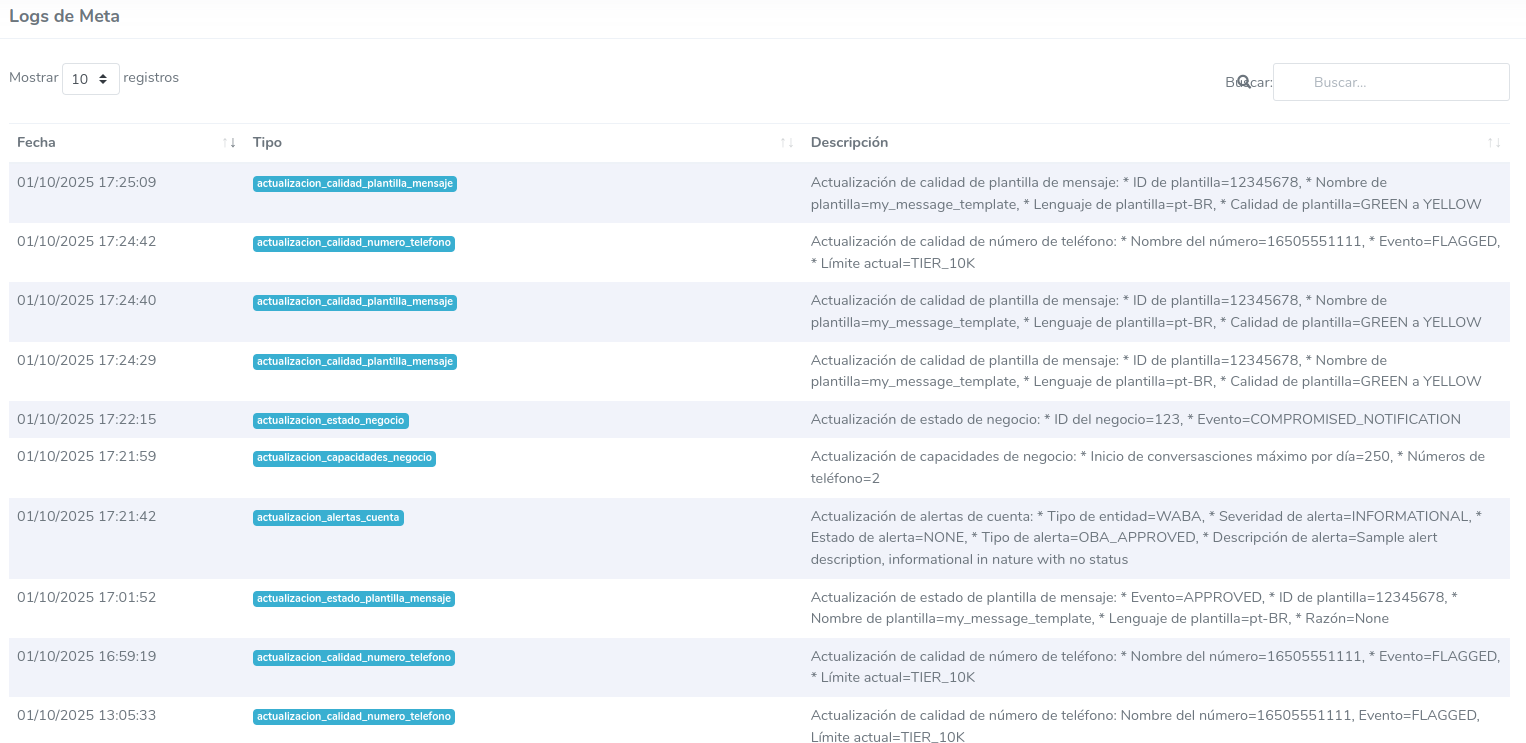Click the actualizacion_alertas_cuenta type badge
This screenshot has height=743, width=1526.
328,518
